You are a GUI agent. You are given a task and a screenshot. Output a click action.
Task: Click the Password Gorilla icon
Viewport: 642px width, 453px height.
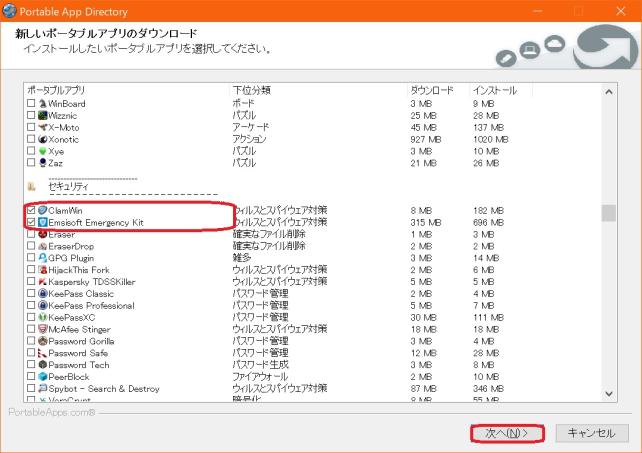pos(43,341)
